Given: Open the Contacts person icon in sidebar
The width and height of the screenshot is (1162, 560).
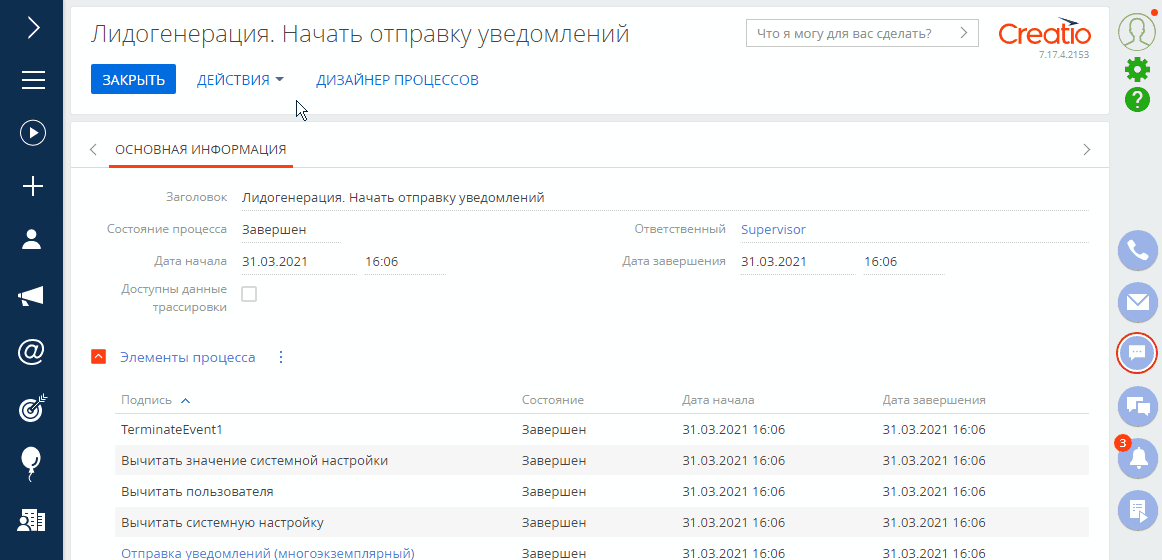Looking at the screenshot, I should click(33, 239).
